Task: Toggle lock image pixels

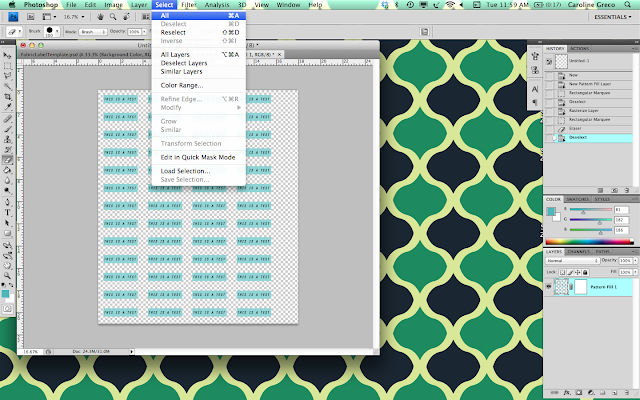Action: point(570,272)
